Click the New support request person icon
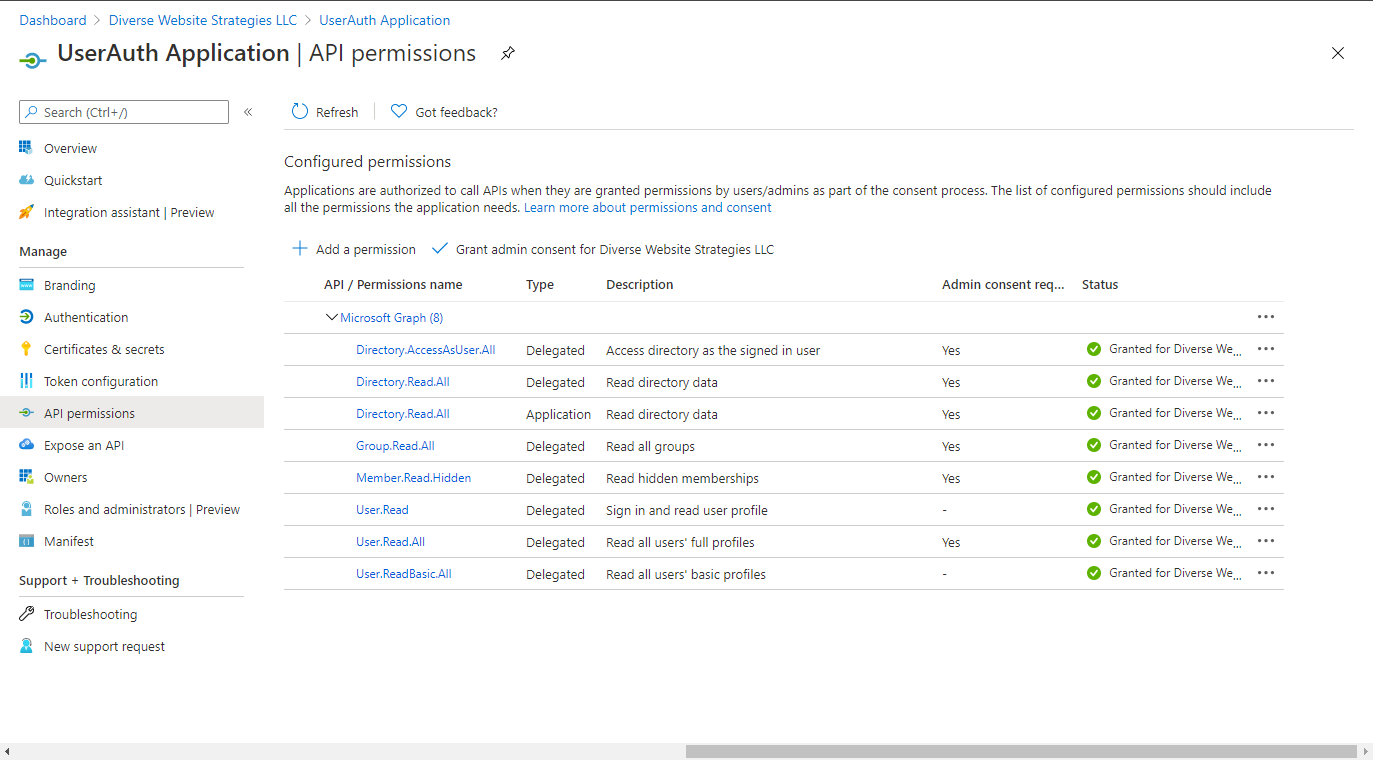1379x762 pixels. tap(26, 646)
